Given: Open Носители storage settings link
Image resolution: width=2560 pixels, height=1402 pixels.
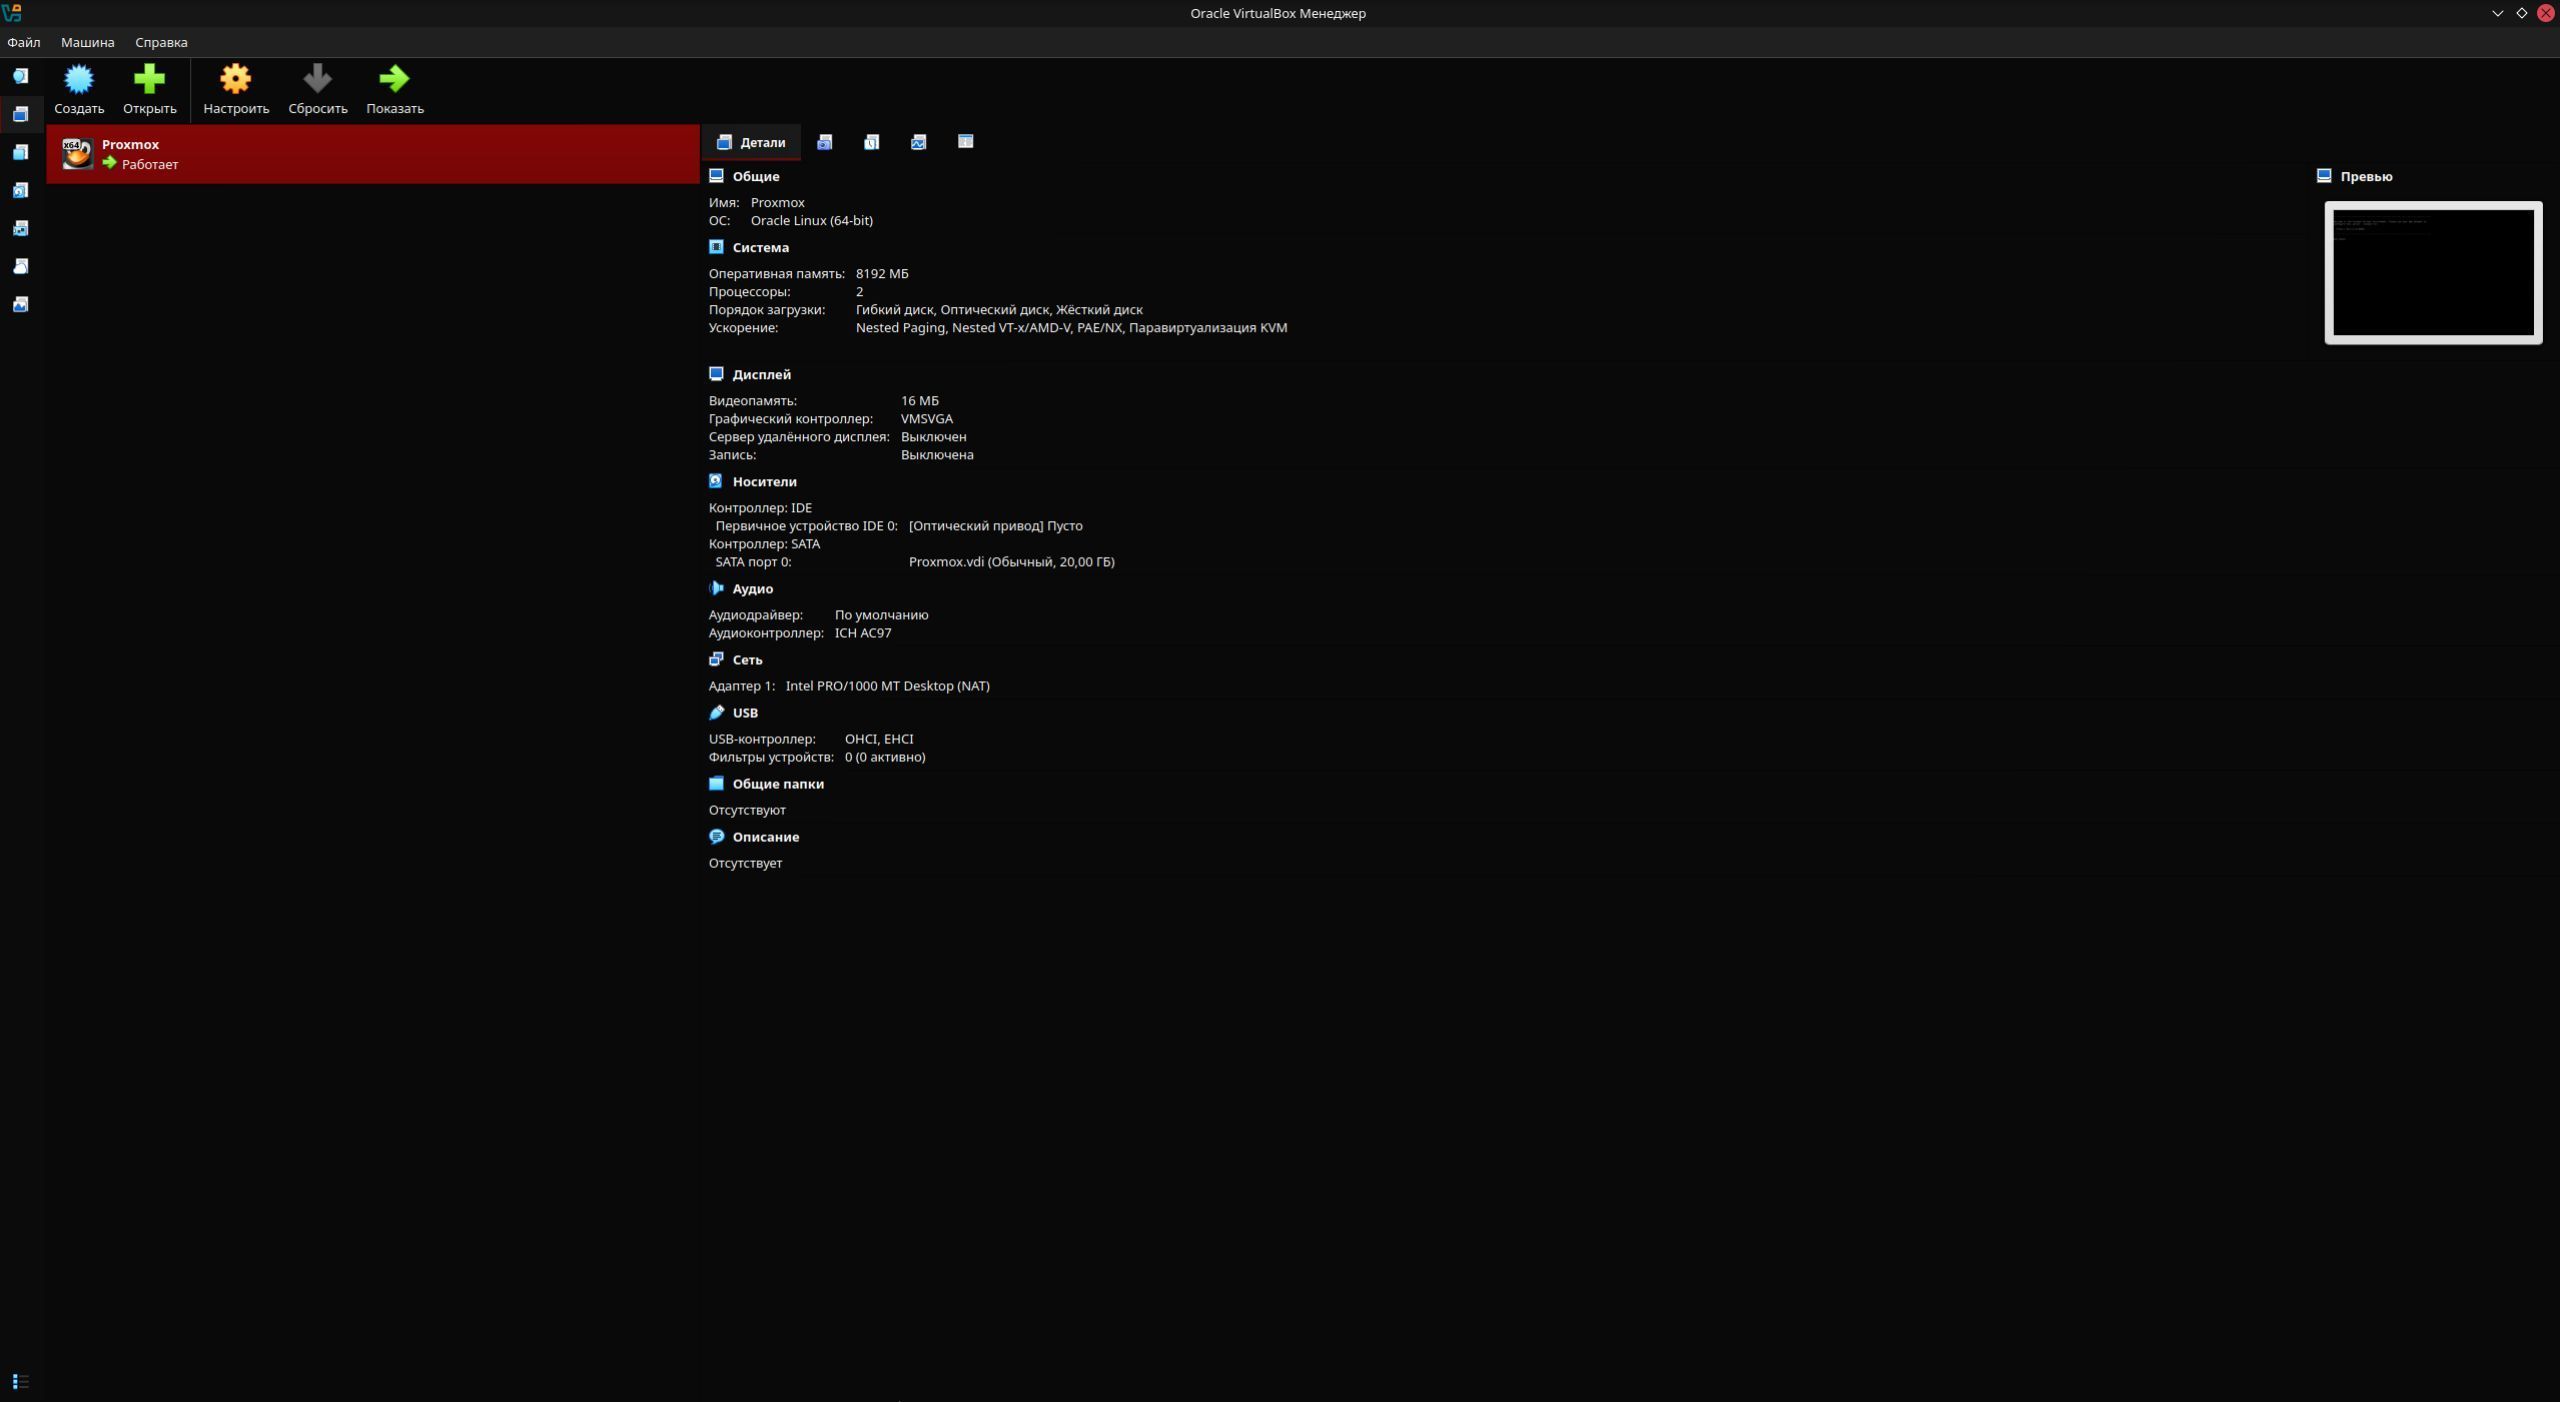Looking at the screenshot, I should [764, 481].
